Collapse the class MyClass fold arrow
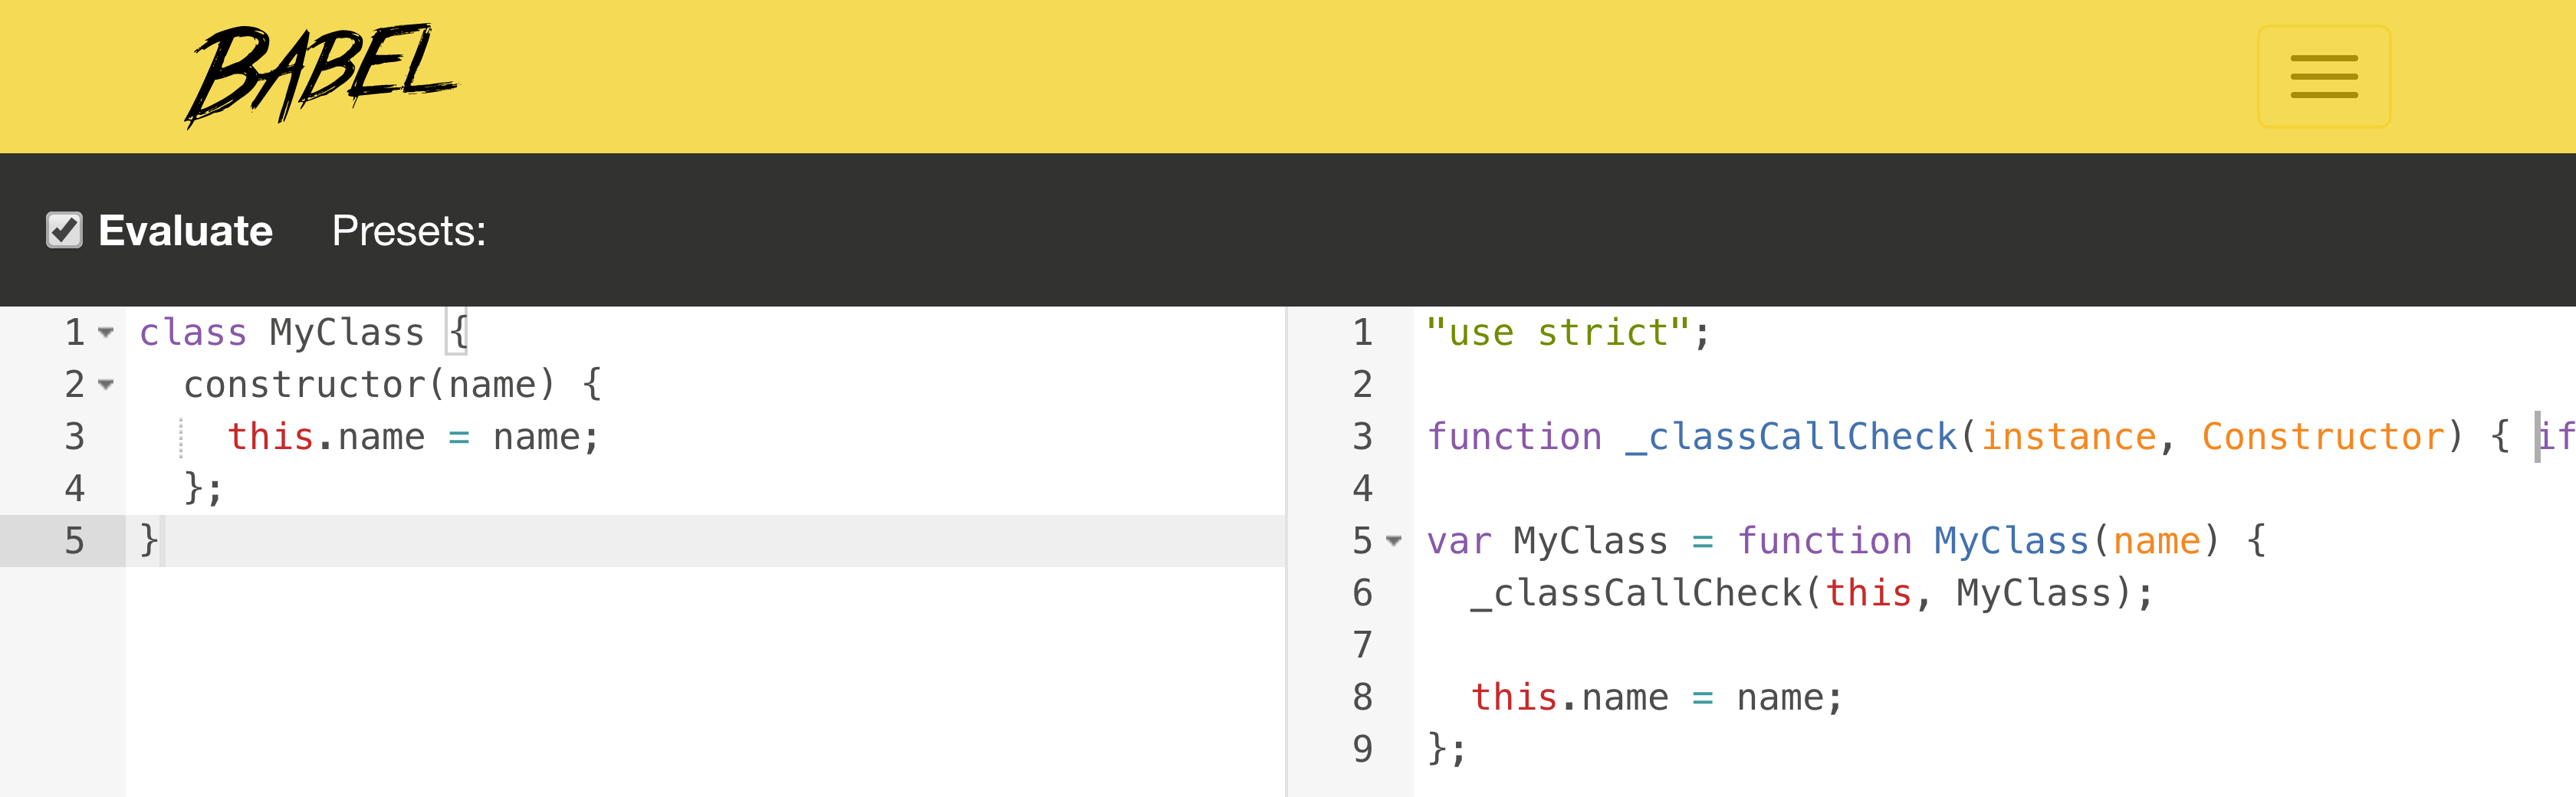 [x=106, y=332]
